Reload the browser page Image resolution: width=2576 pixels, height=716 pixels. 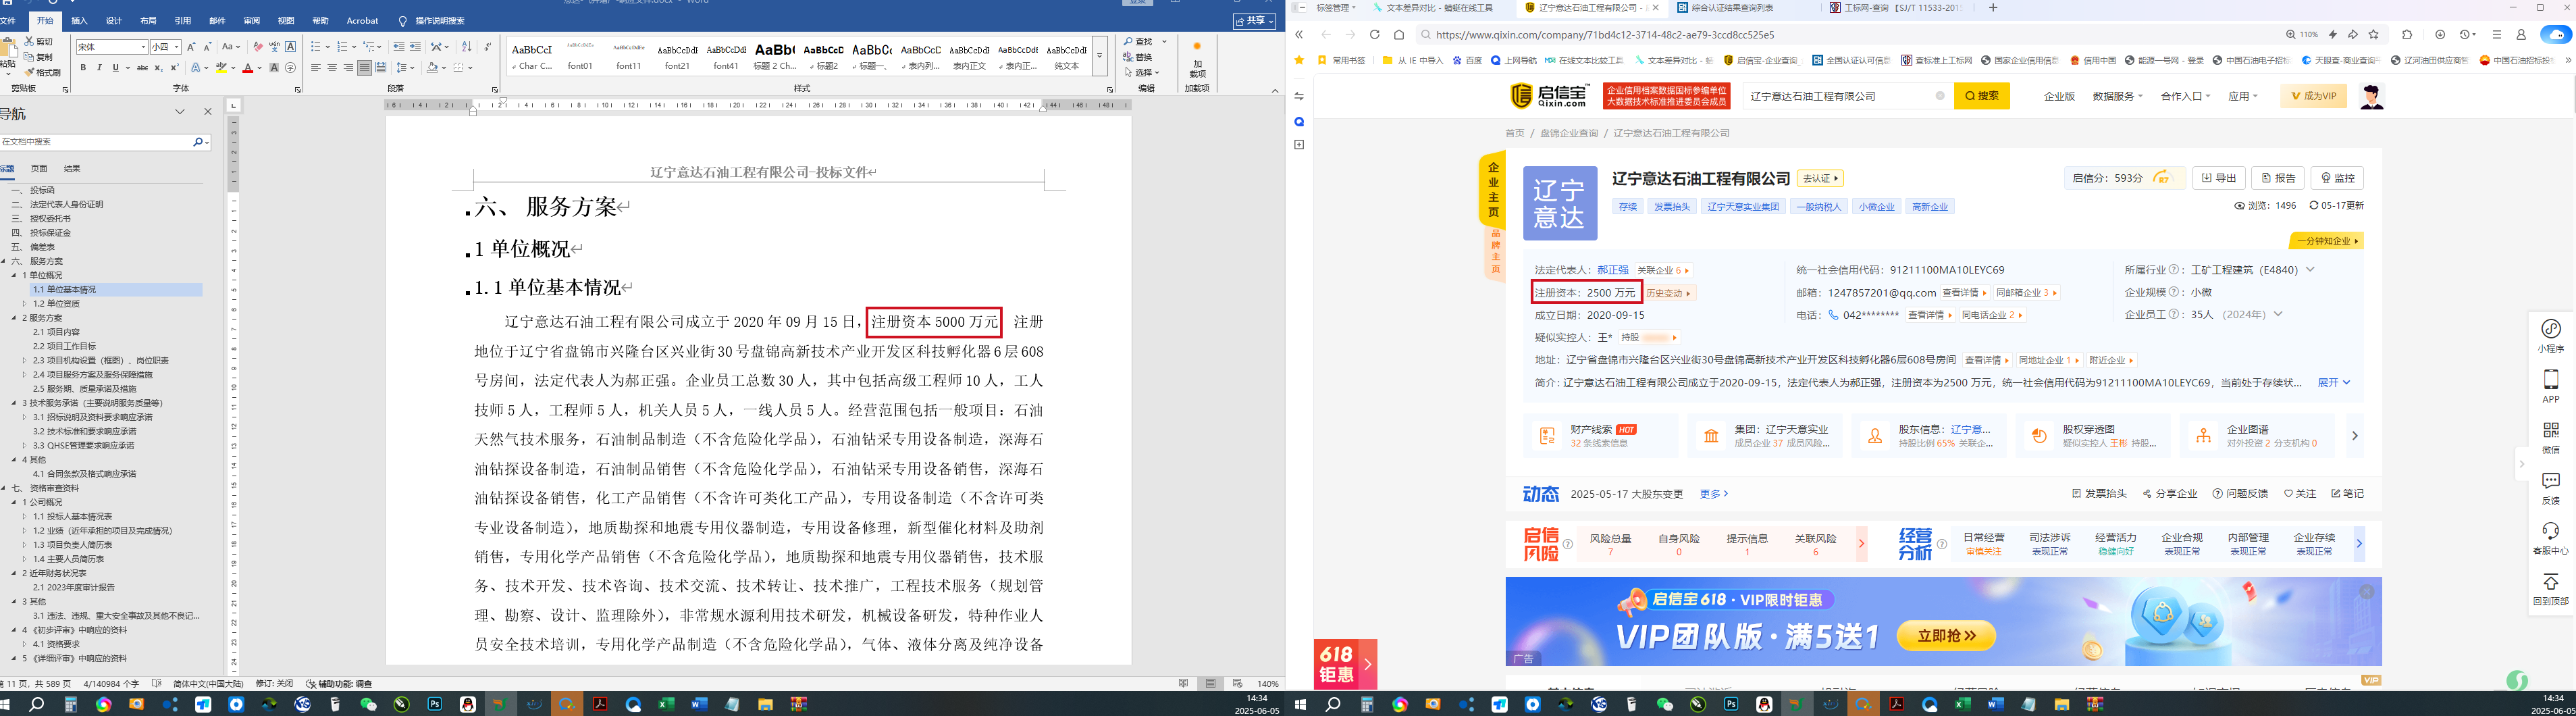coord(1374,35)
